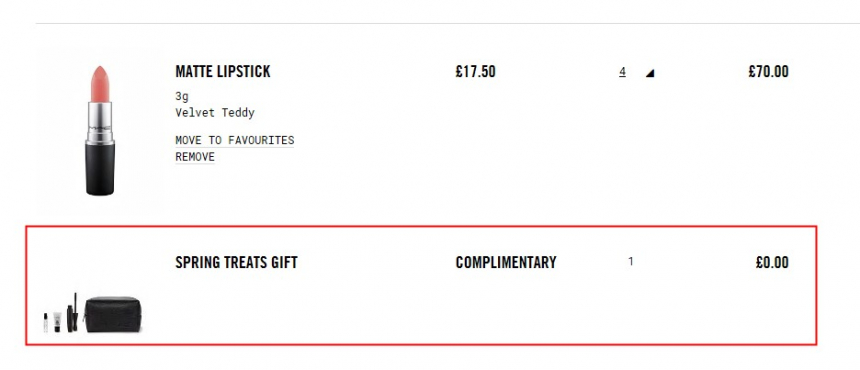
Task: Click the black lipstick tube base
Action: pyautogui.click(x=100, y=168)
